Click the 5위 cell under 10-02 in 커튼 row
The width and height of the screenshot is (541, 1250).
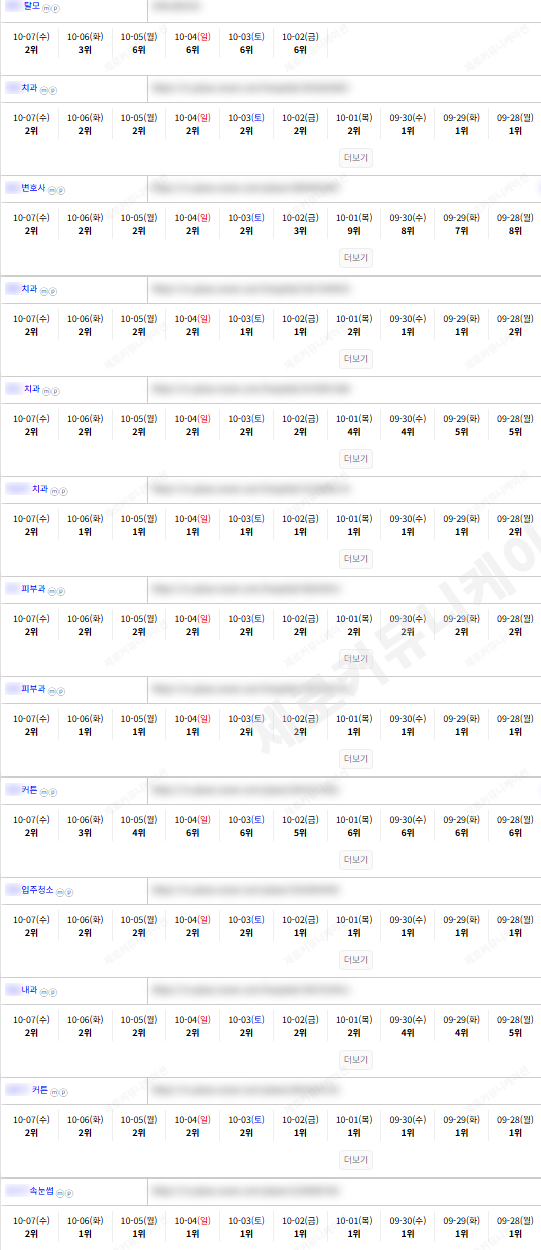point(300,833)
